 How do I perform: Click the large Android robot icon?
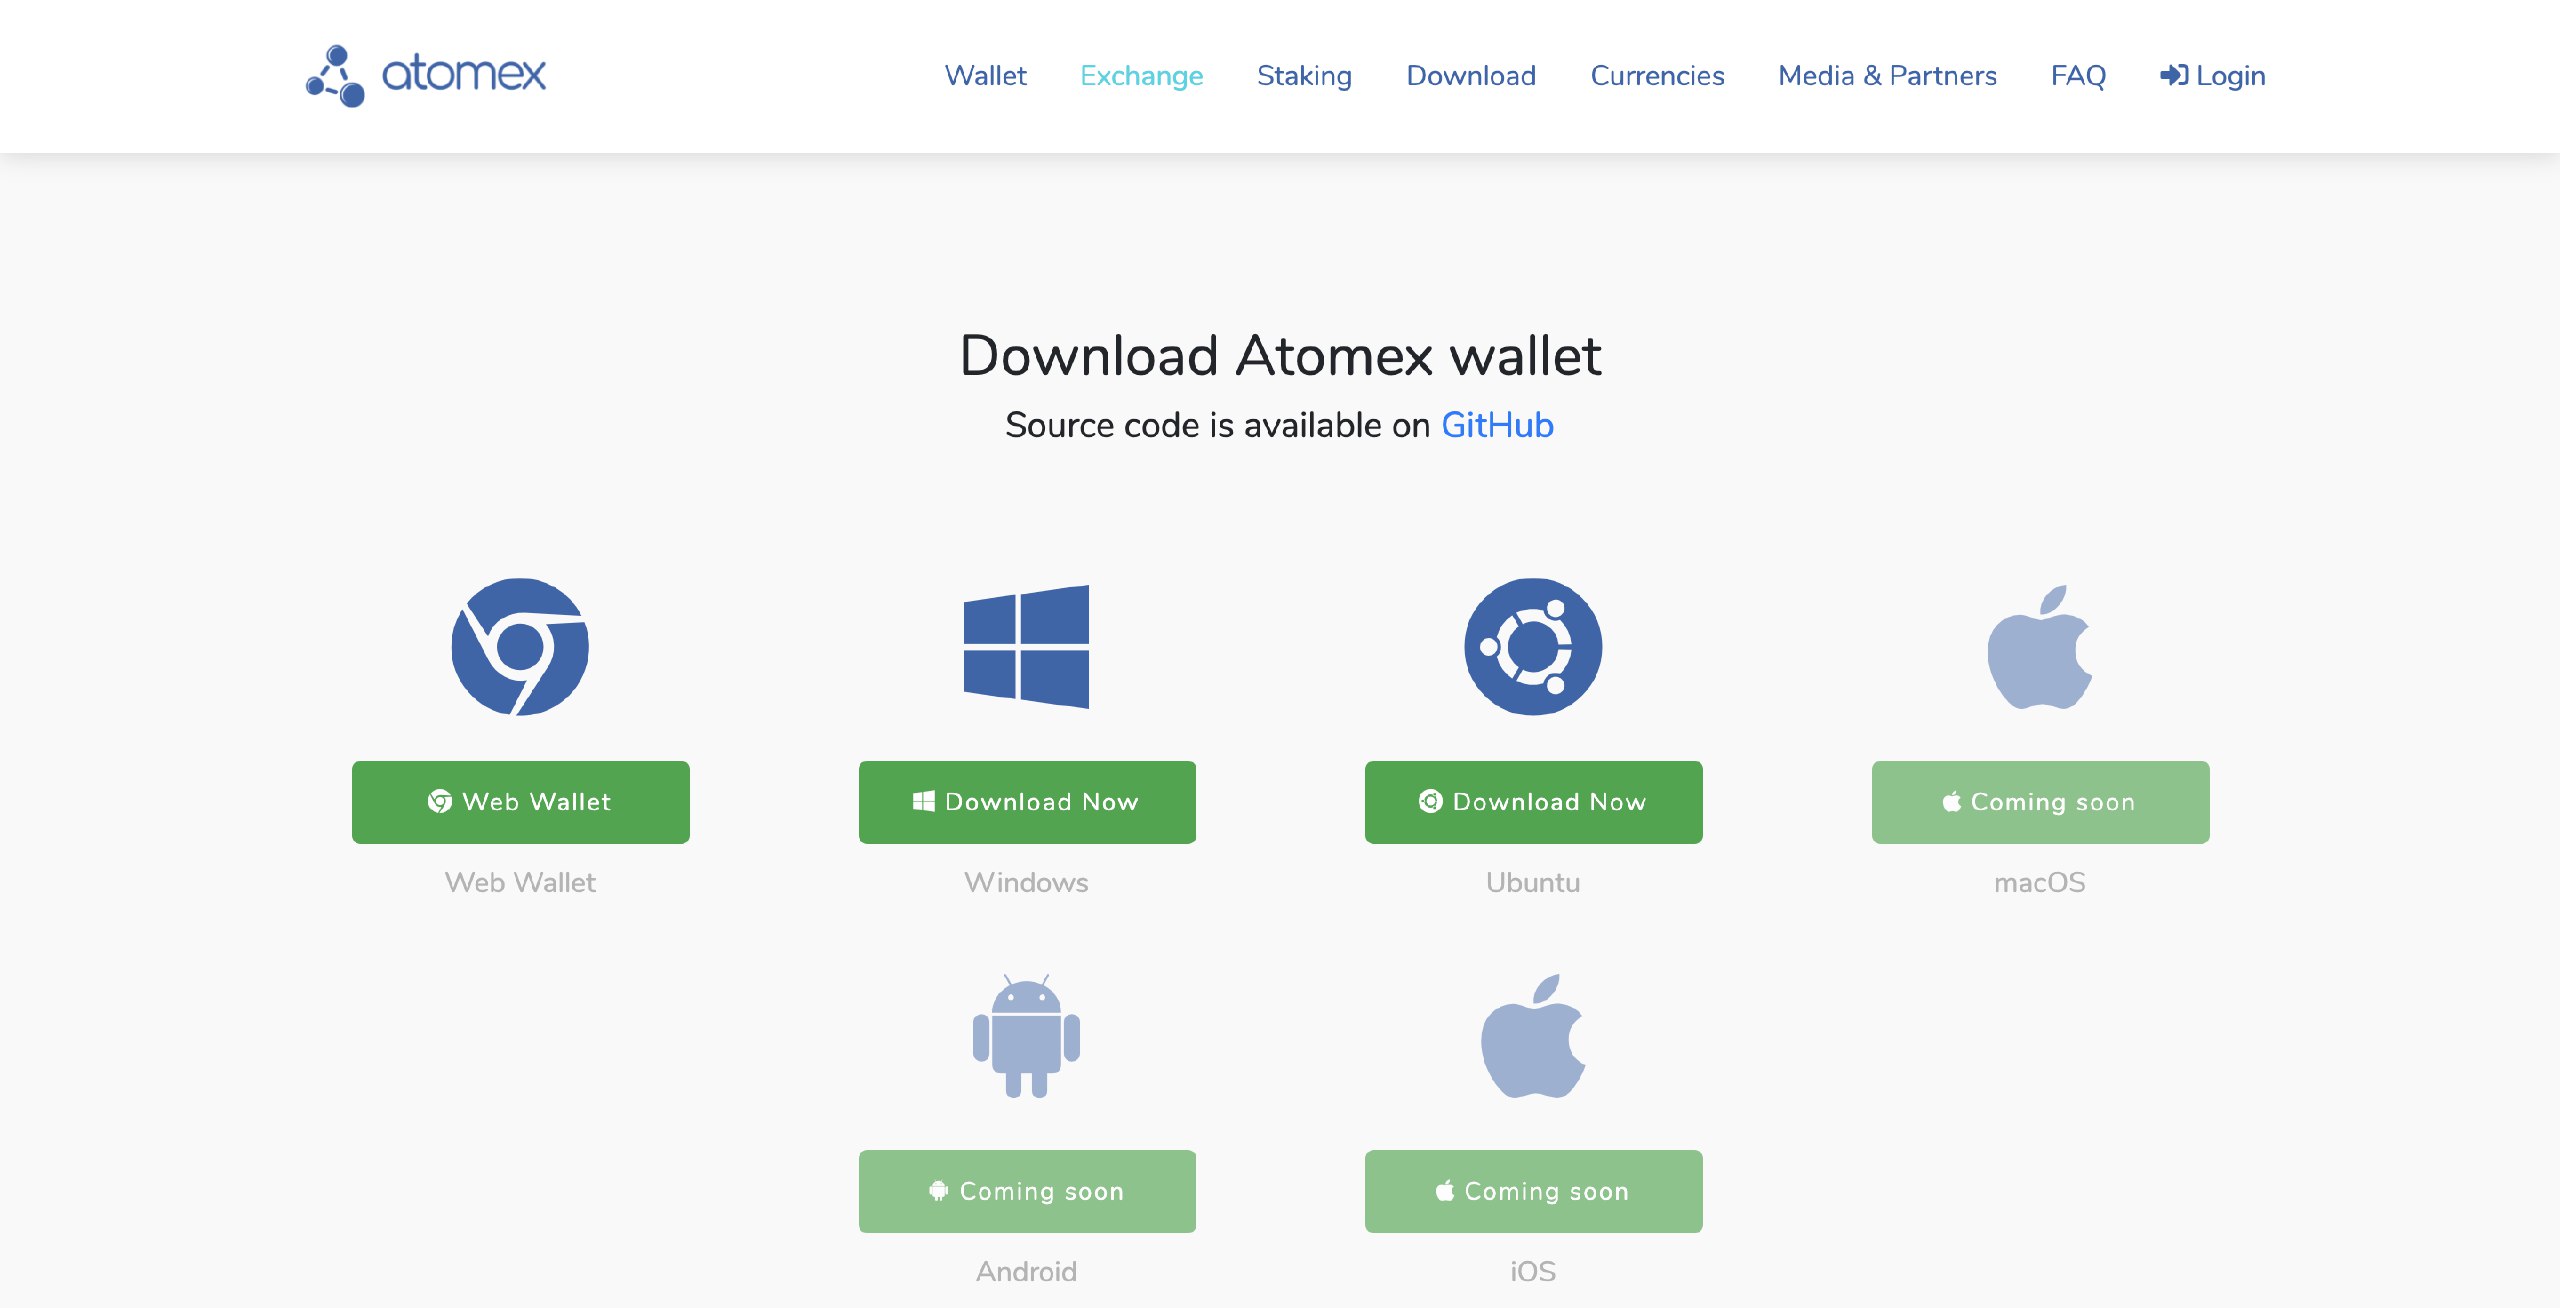pyautogui.click(x=1026, y=1036)
